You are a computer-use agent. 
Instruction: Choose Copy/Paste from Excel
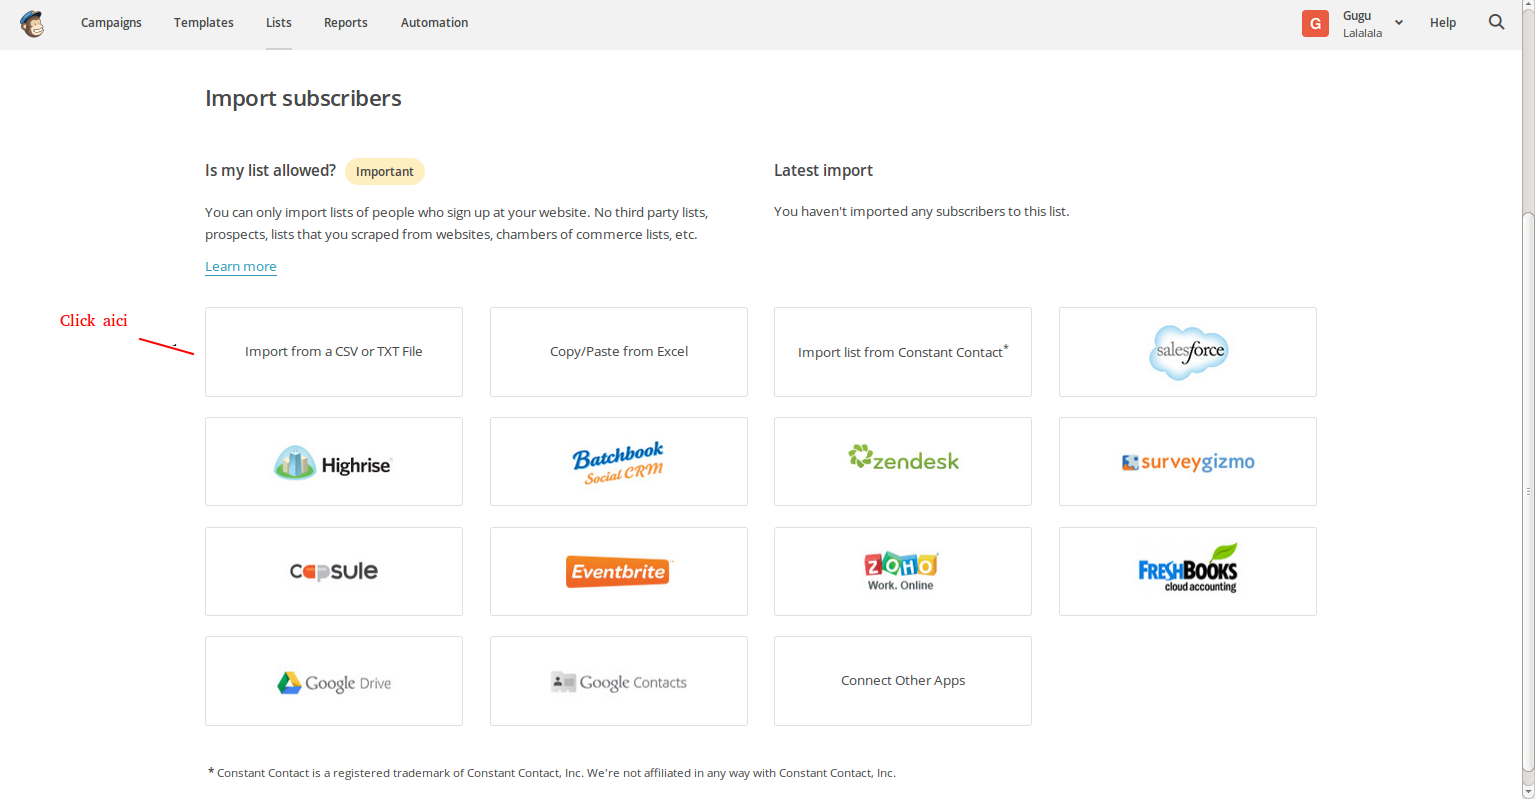point(619,352)
